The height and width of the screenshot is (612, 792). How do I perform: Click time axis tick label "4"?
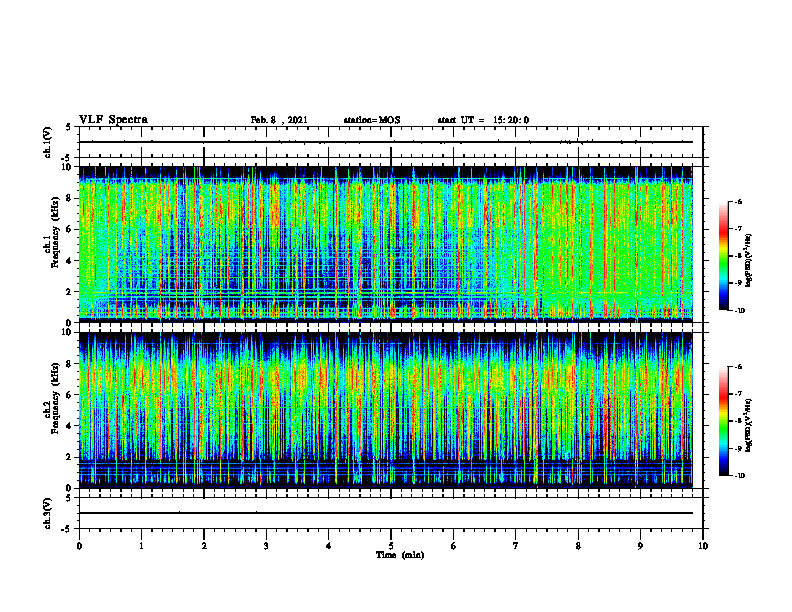pos(329,545)
